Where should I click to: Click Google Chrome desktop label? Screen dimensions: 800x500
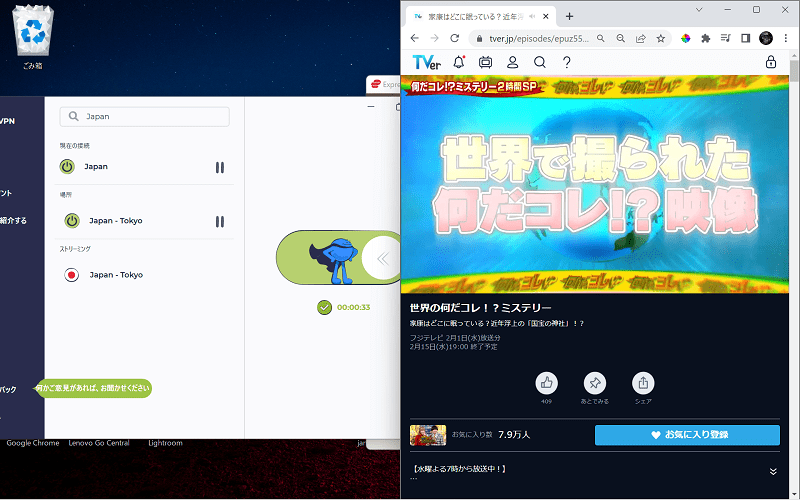point(33,443)
